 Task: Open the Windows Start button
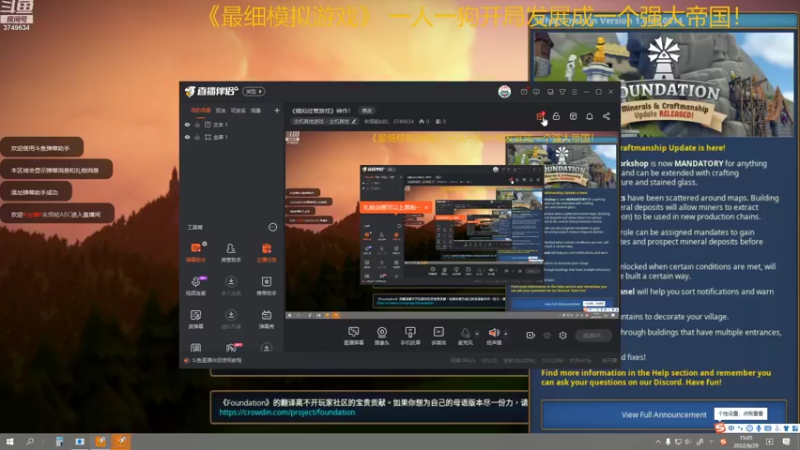click(x=10, y=441)
